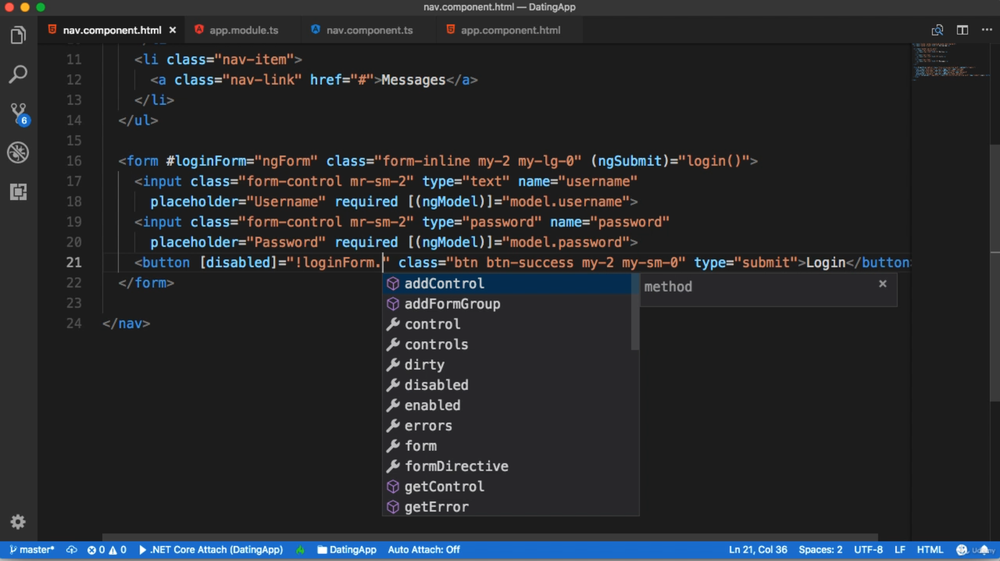Select the dirty suggestion
Image resolution: width=1000 pixels, height=561 pixels.
click(x=507, y=365)
